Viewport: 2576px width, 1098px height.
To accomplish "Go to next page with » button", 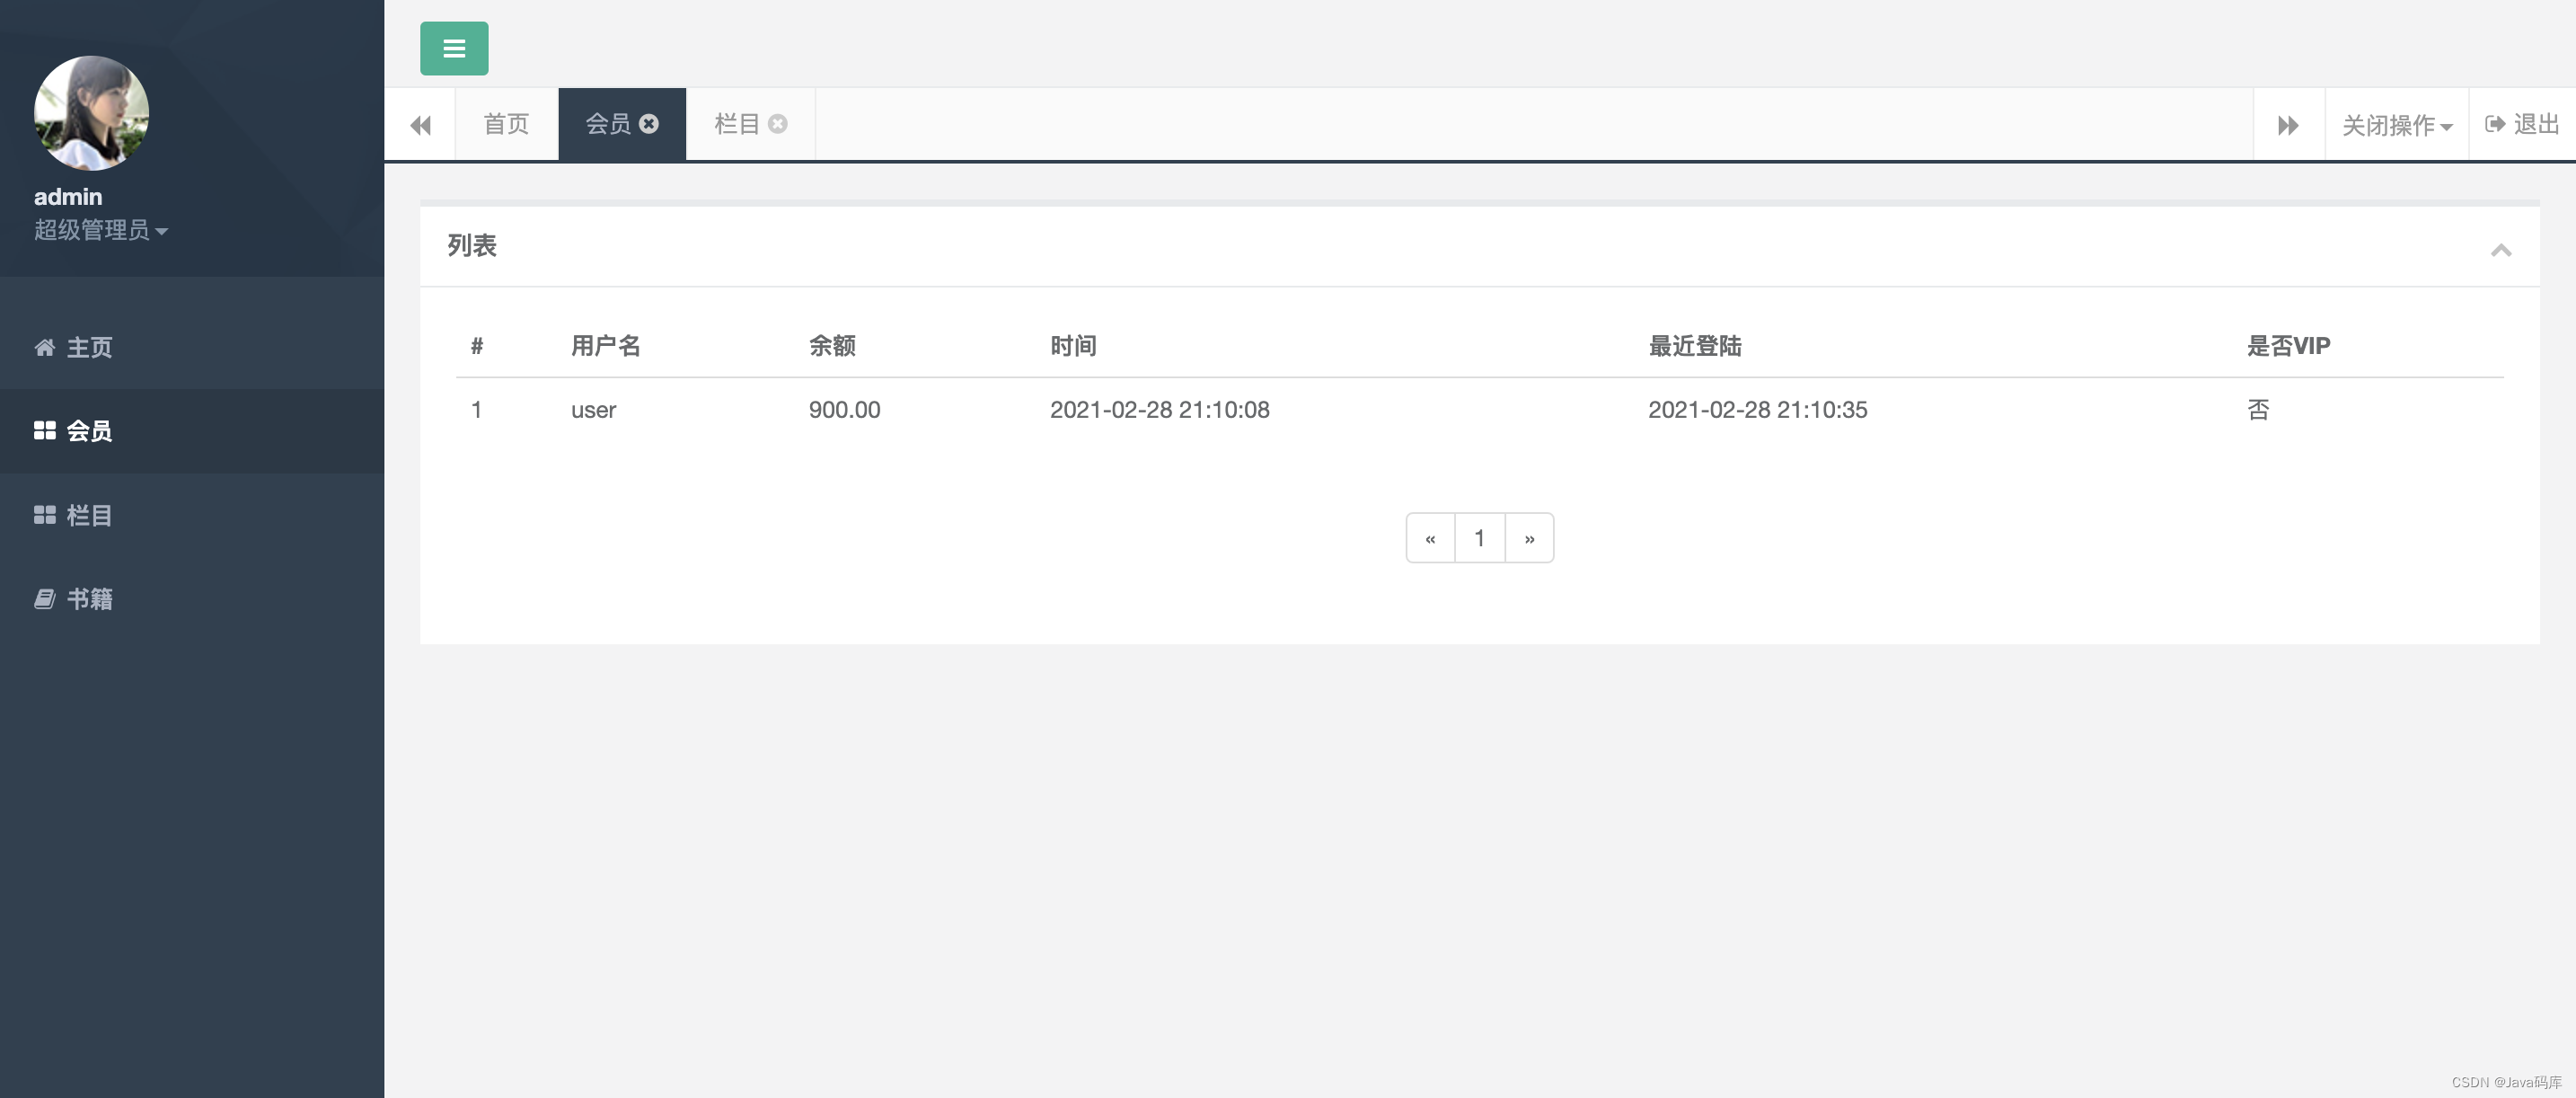I will (1529, 538).
